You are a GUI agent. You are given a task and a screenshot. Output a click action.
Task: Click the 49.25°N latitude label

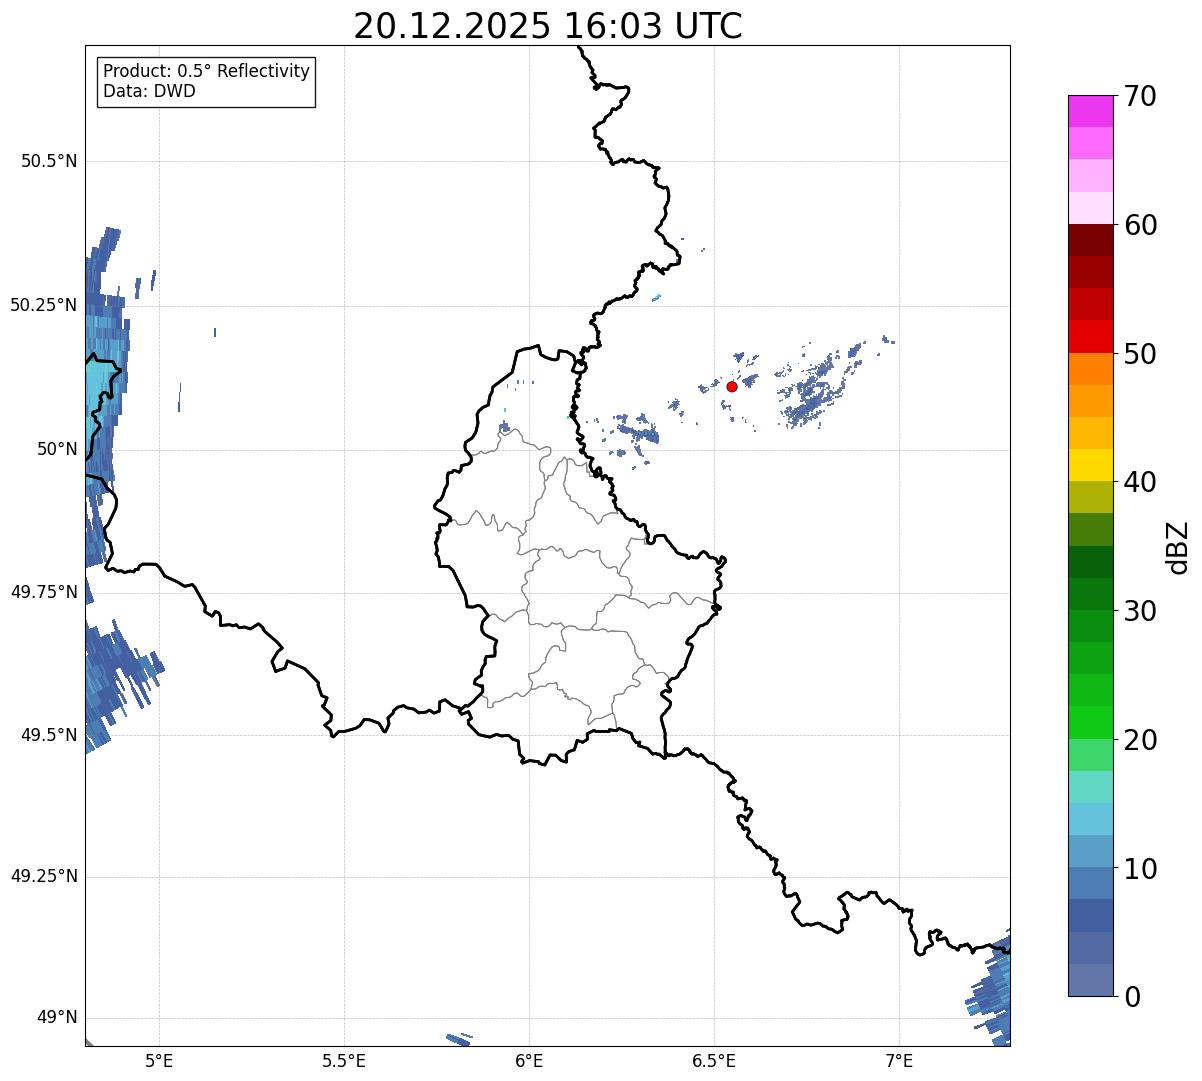43,877
